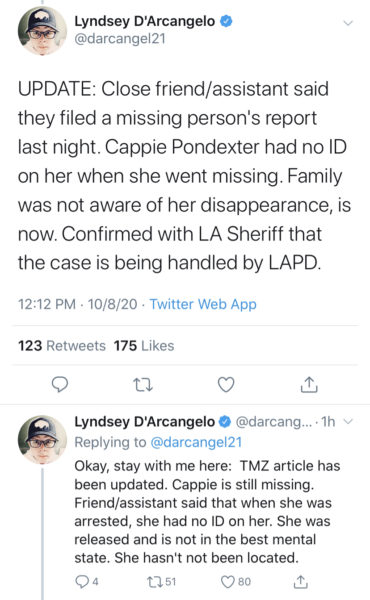Retweet the main UPDATE tweet

[143, 385]
